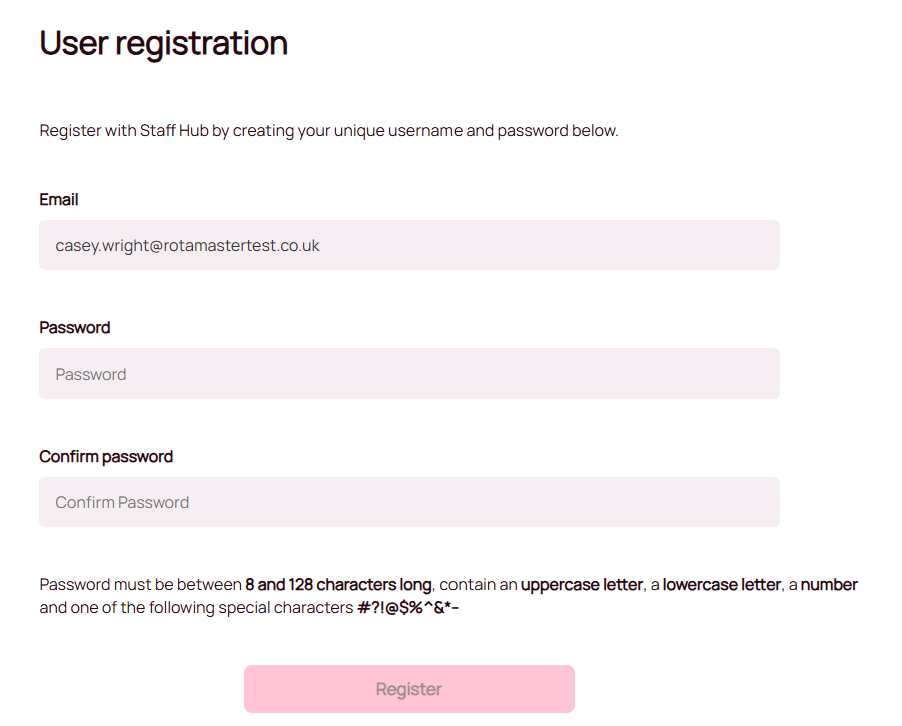The width and height of the screenshot is (902, 726).
Task: Select the Confirm Password placeholder text
Action: 121,501
